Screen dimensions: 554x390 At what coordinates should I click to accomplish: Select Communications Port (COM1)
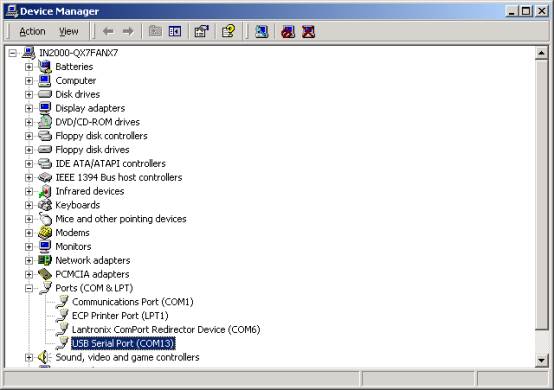click(132, 302)
